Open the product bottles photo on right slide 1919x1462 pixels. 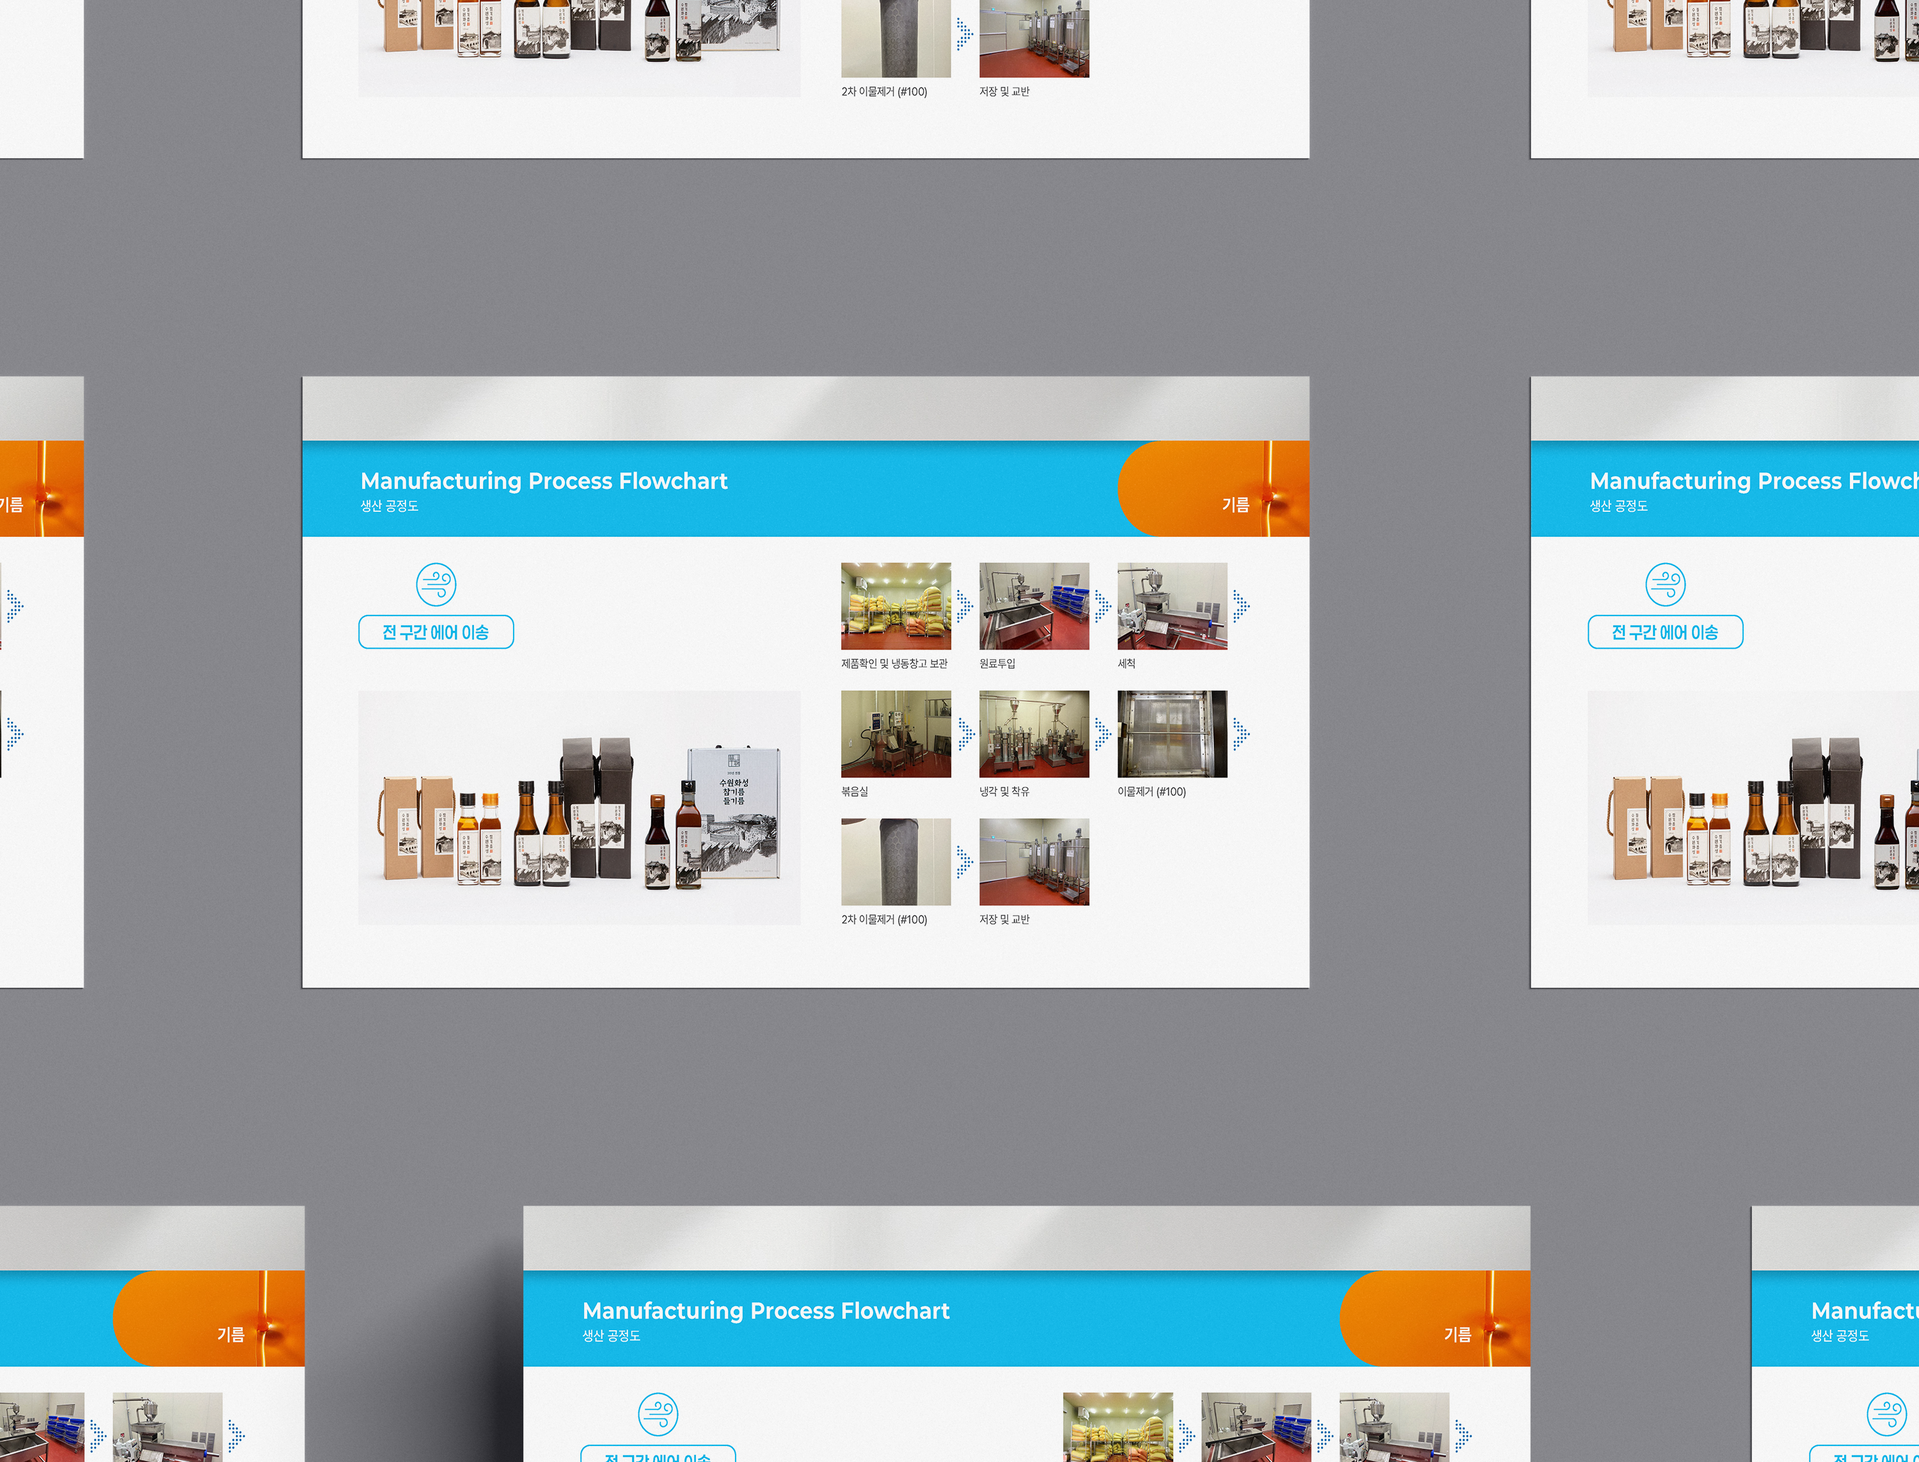tap(1753, 807)
